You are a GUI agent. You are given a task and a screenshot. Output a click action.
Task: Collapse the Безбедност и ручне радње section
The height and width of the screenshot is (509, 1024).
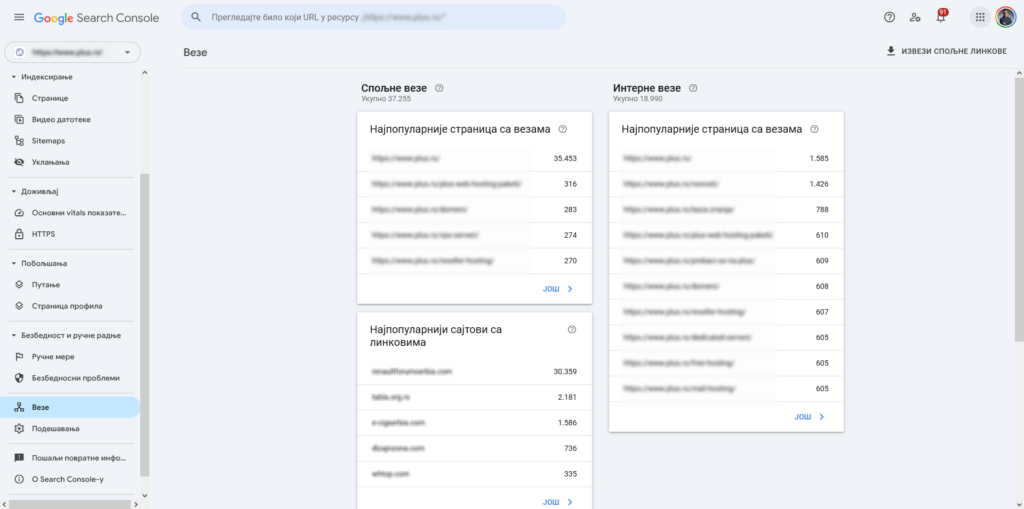pyautogui.click(x=14, y=335)
